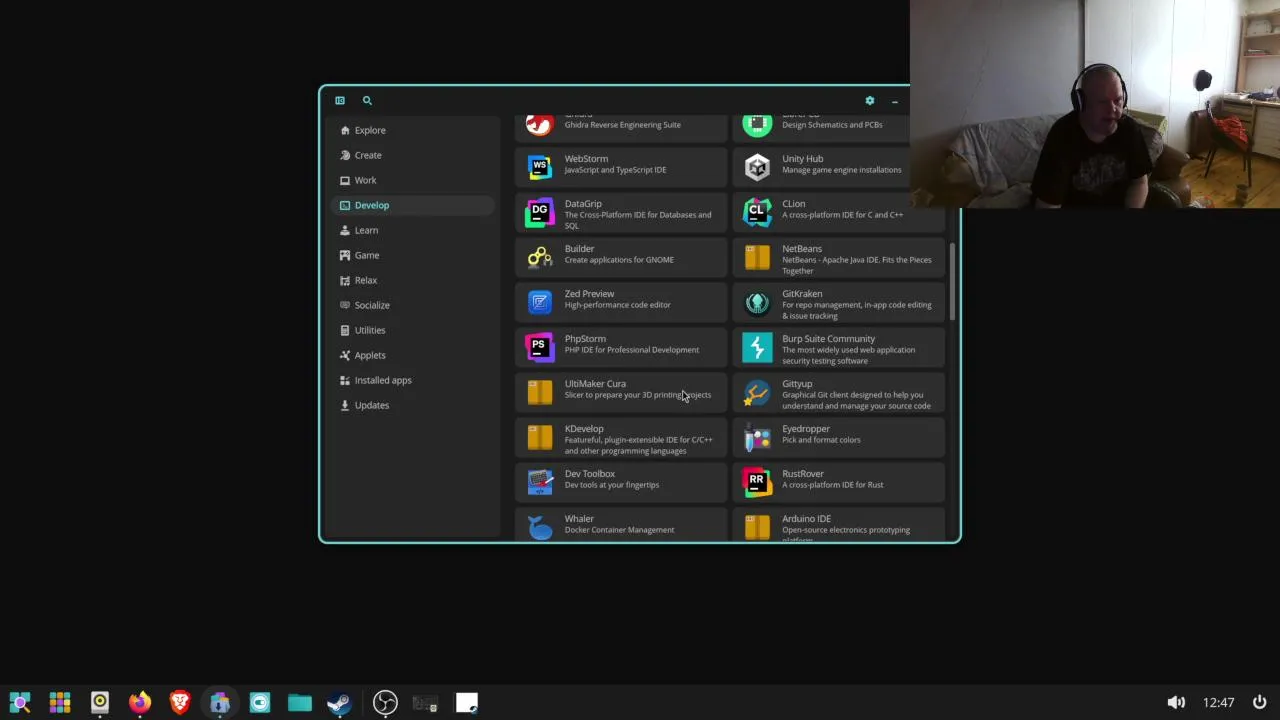Click the Eyedropper app icon
The image size is (1280, 720).
[757, 437]
